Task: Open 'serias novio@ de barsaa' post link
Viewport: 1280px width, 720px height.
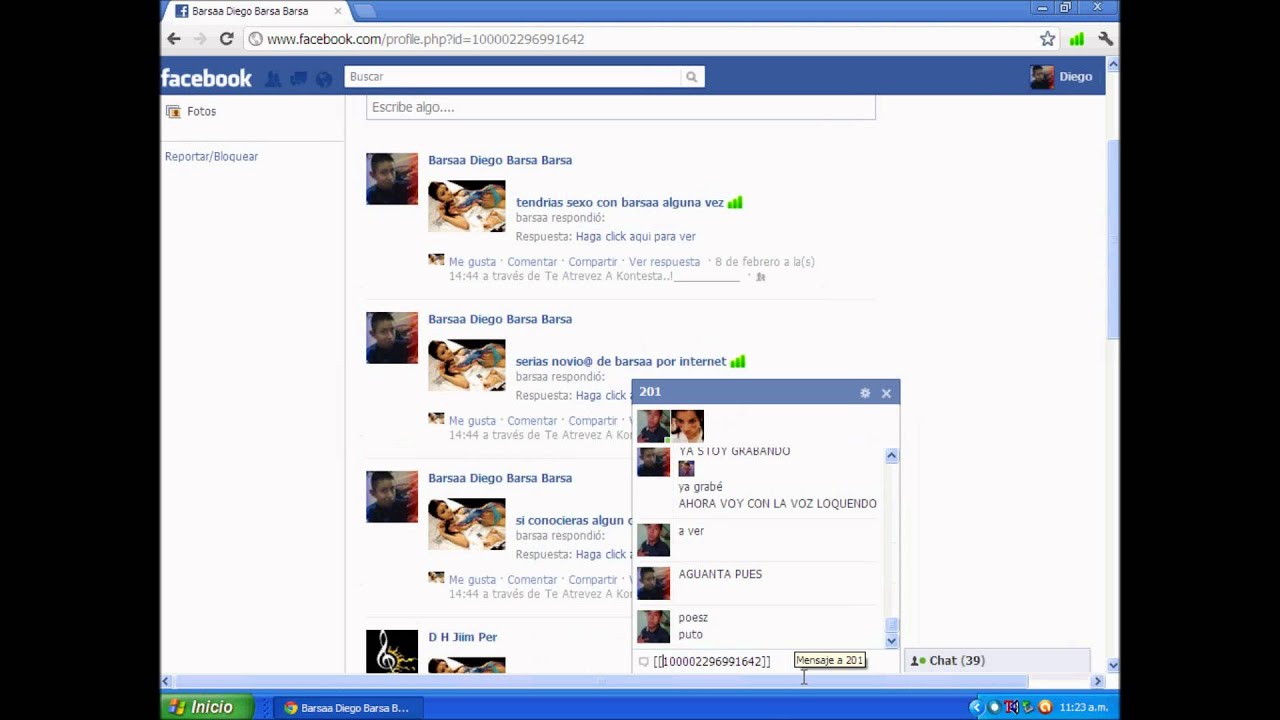Action: (621, 361)
